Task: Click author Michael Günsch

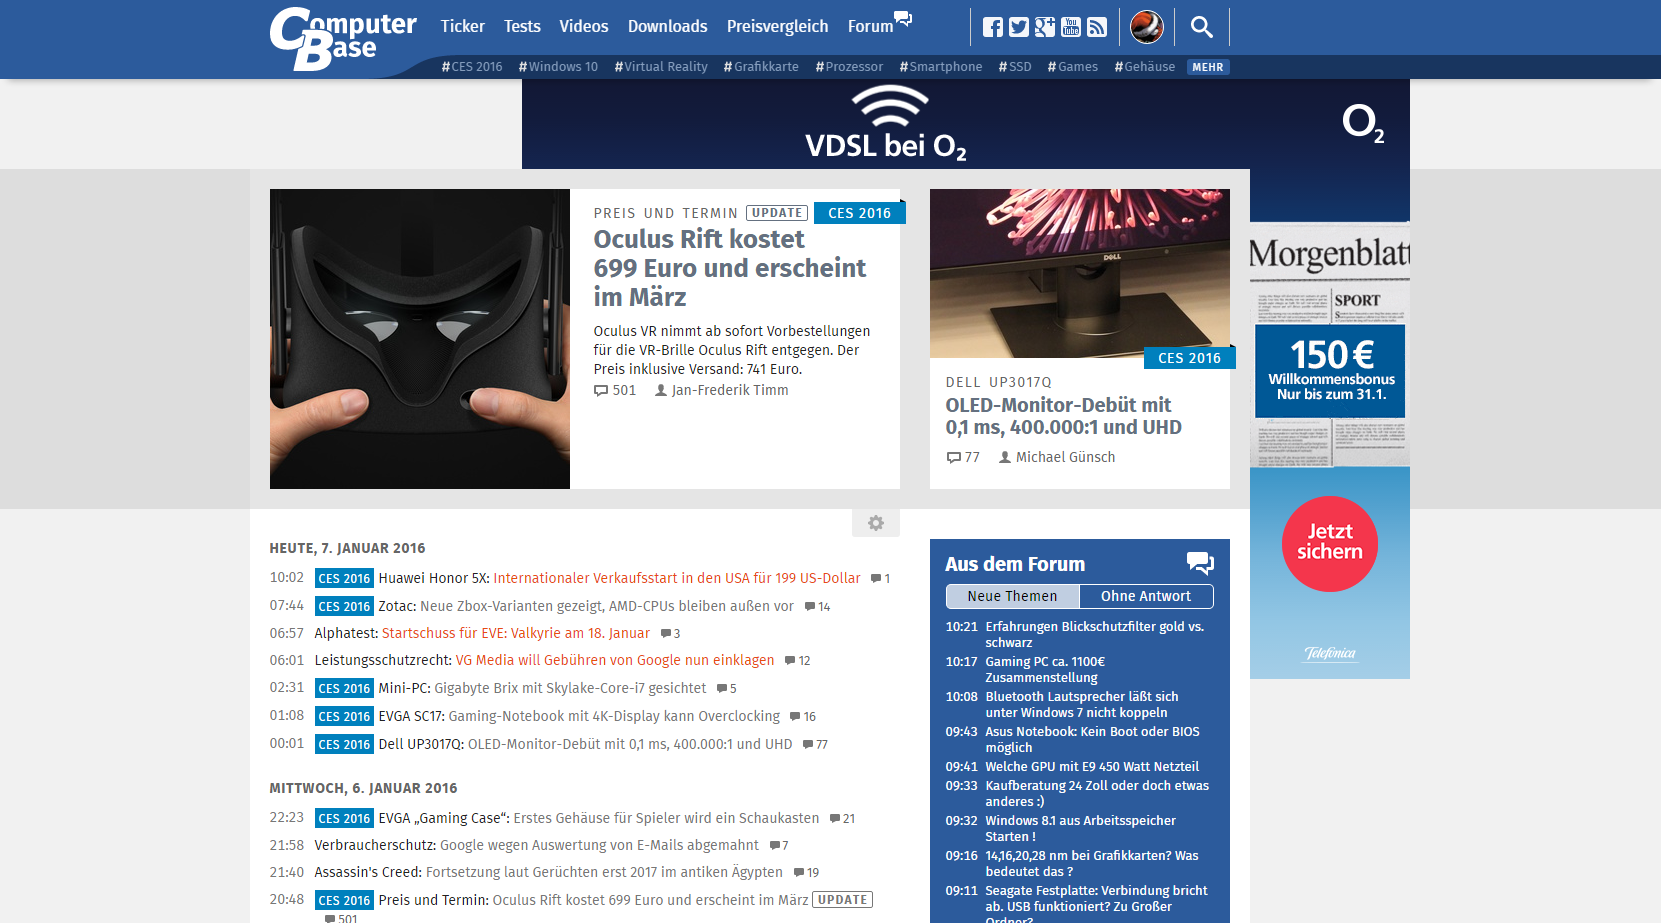Action: tap(1065, 457)
